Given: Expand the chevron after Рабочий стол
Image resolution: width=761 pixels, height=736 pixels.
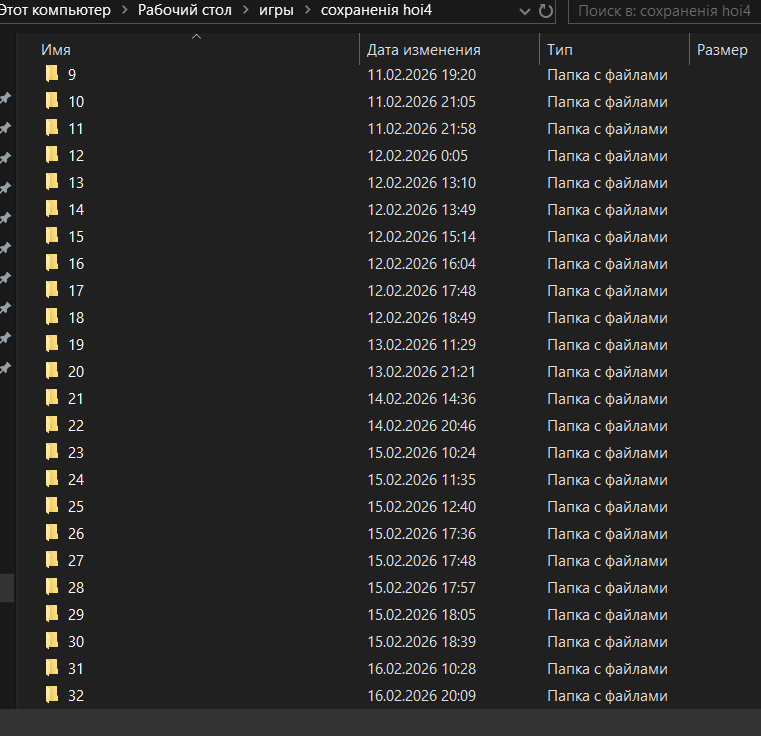Looking at the screenshot, I should [245, 11].
